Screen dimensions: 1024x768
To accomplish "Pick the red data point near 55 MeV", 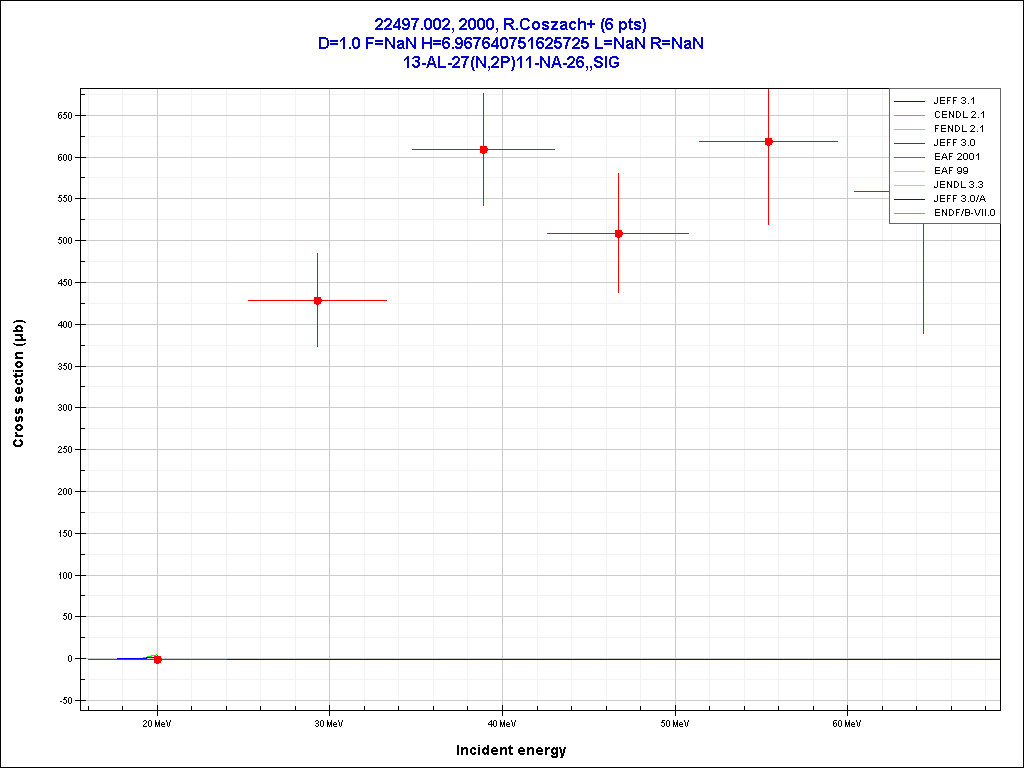I will click(x=768, y=141).
